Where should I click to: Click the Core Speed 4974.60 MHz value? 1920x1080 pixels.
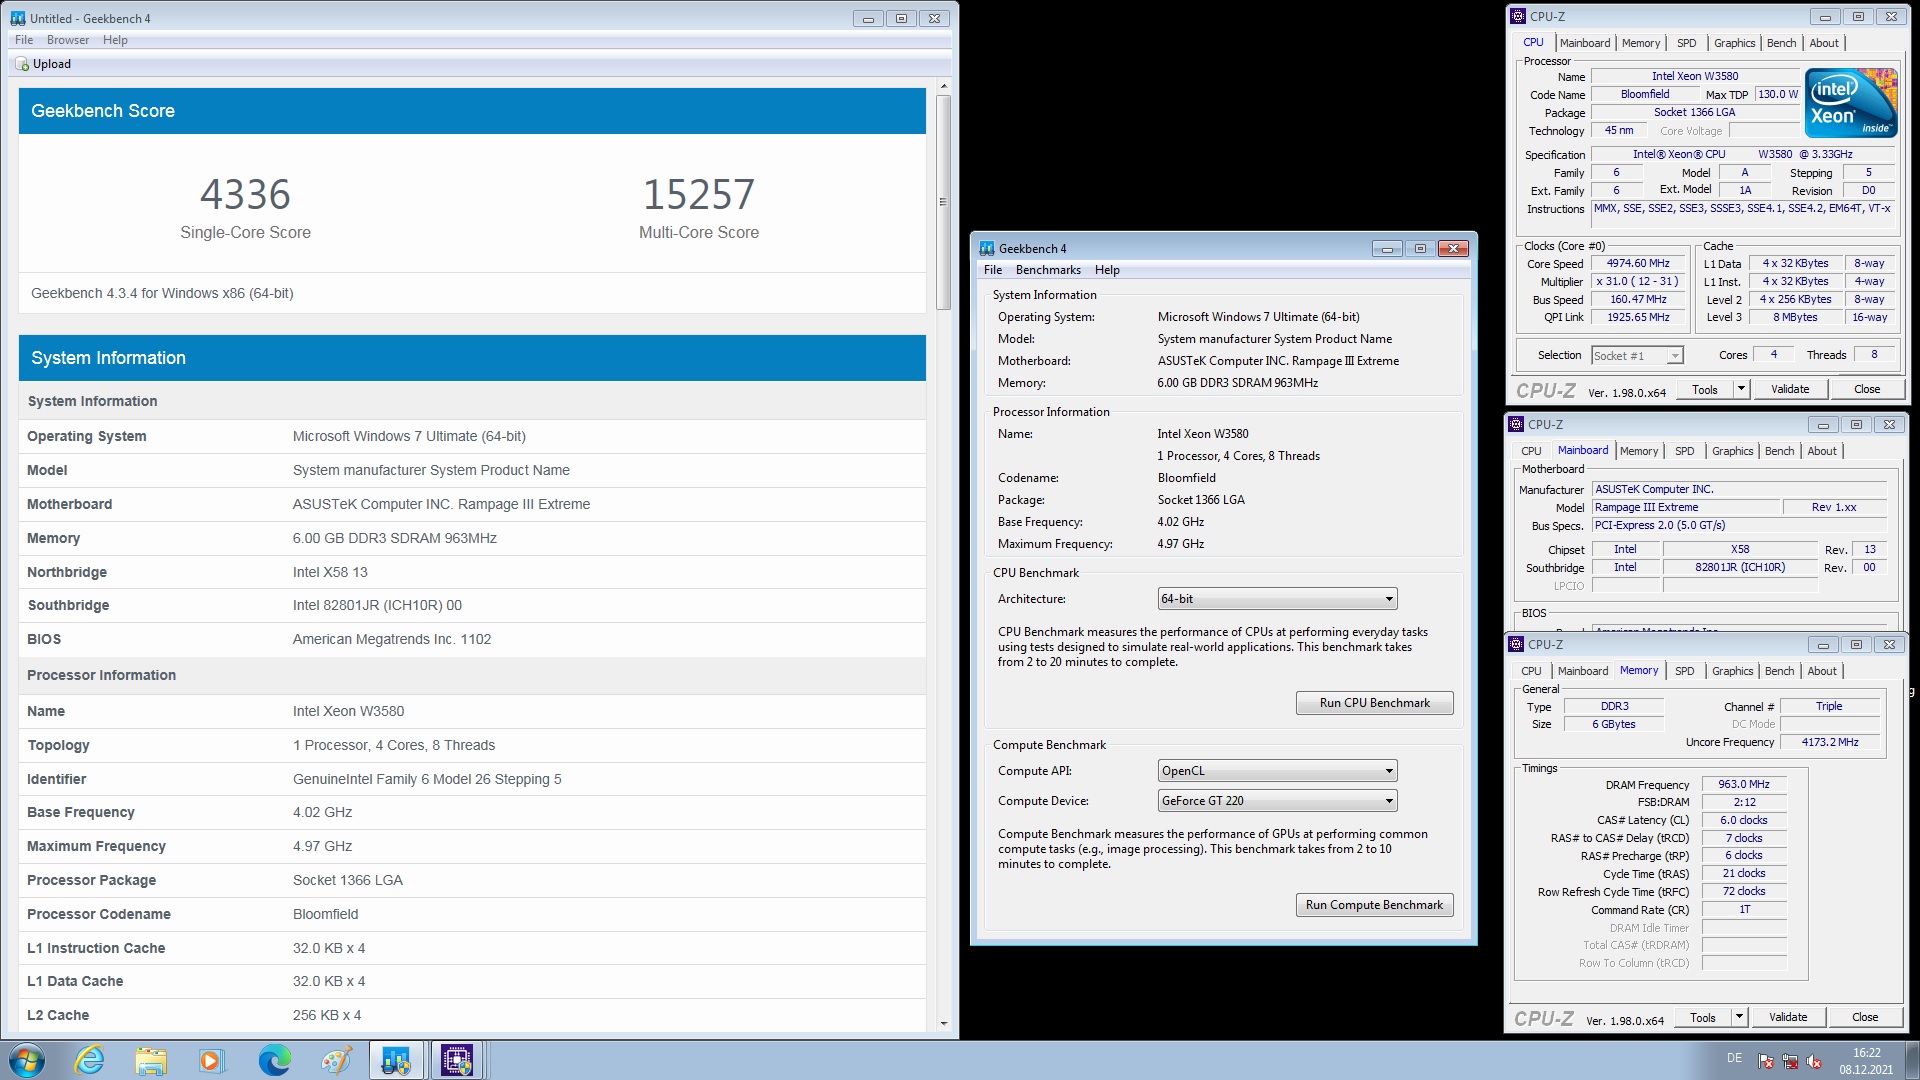point(1639,264)
